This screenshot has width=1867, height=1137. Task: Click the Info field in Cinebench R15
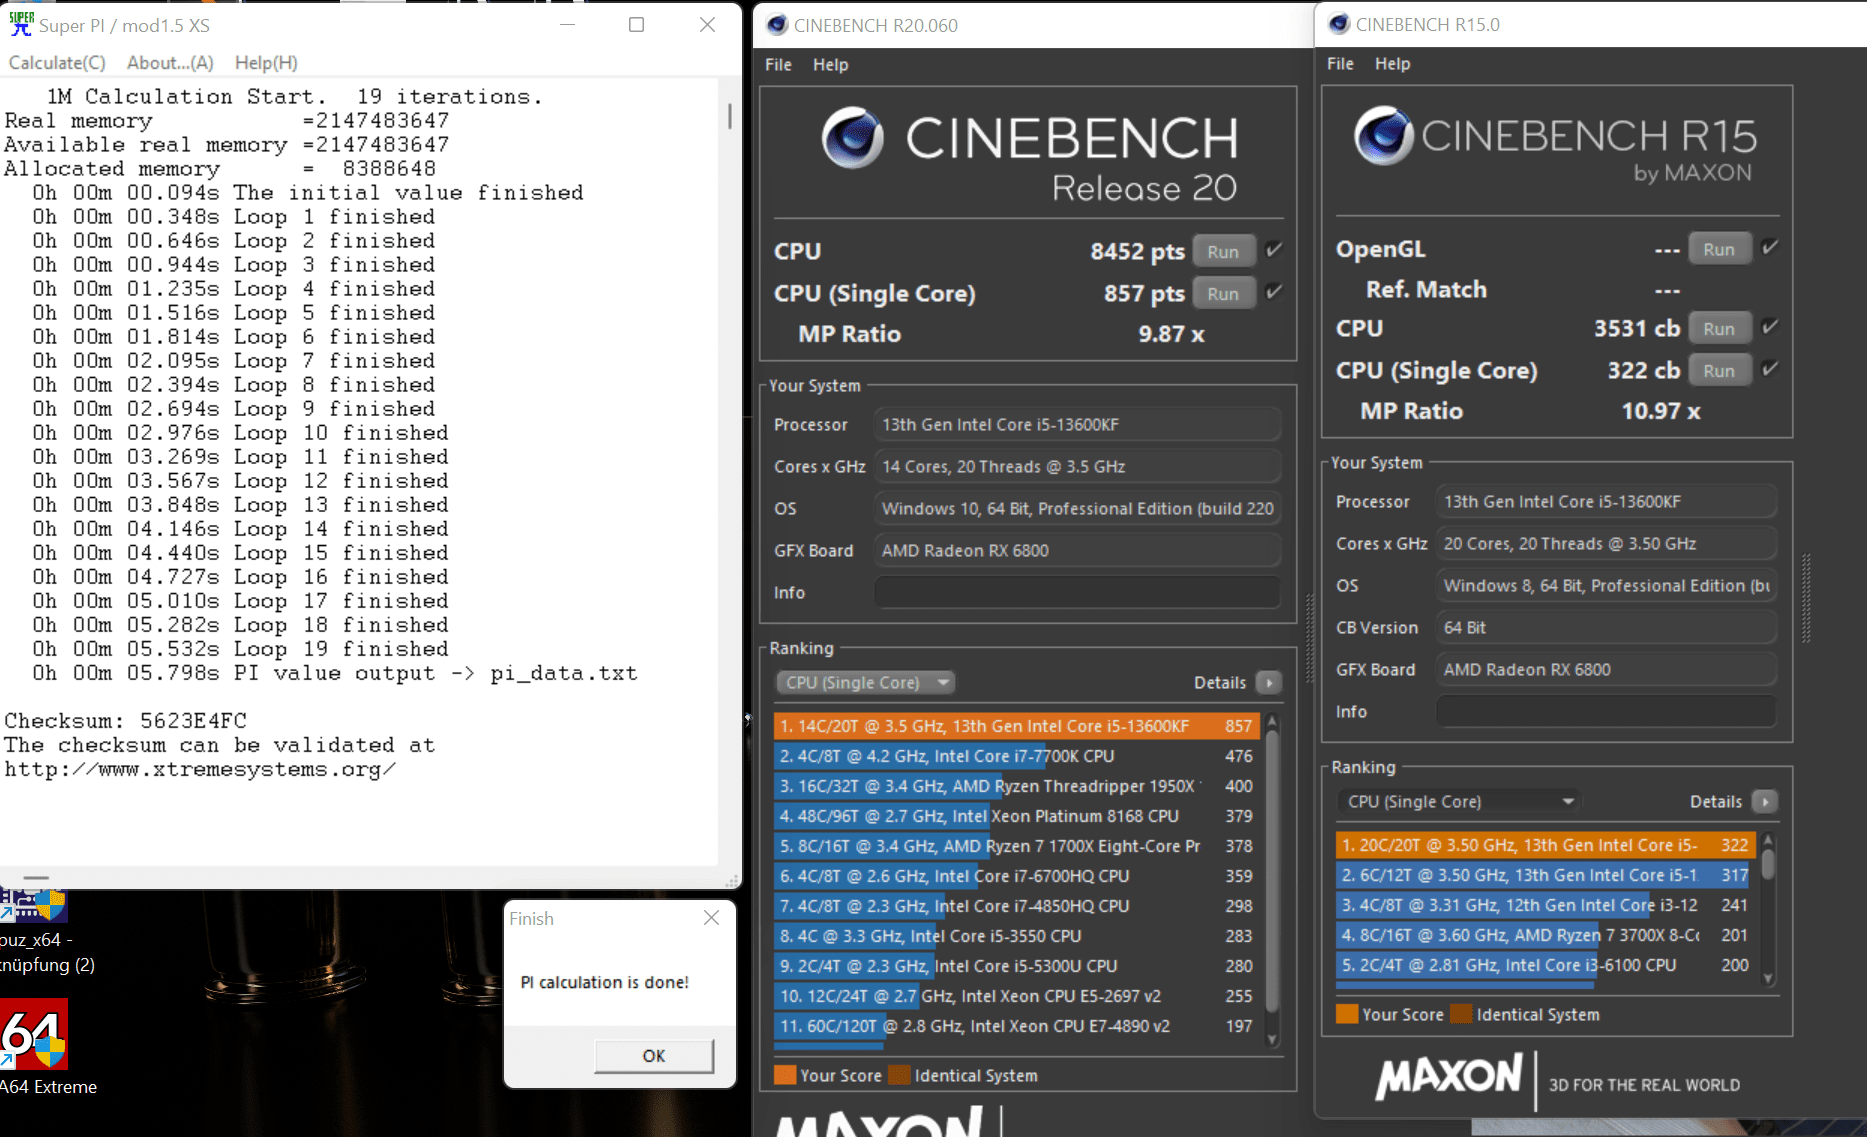1606,711
